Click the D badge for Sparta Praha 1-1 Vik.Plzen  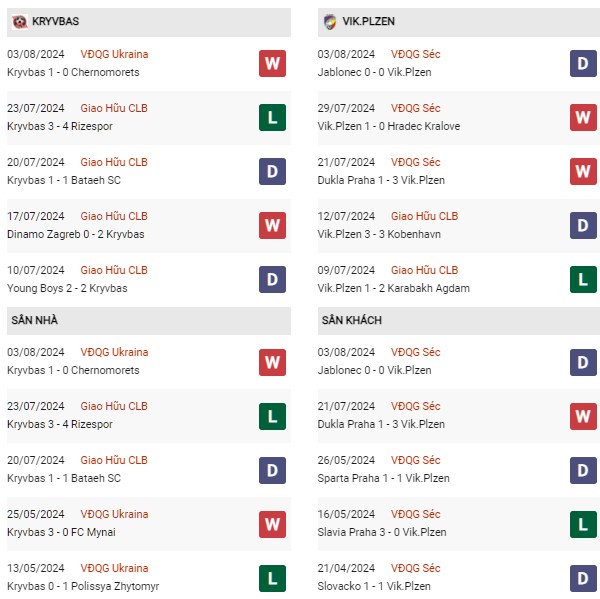583,470
